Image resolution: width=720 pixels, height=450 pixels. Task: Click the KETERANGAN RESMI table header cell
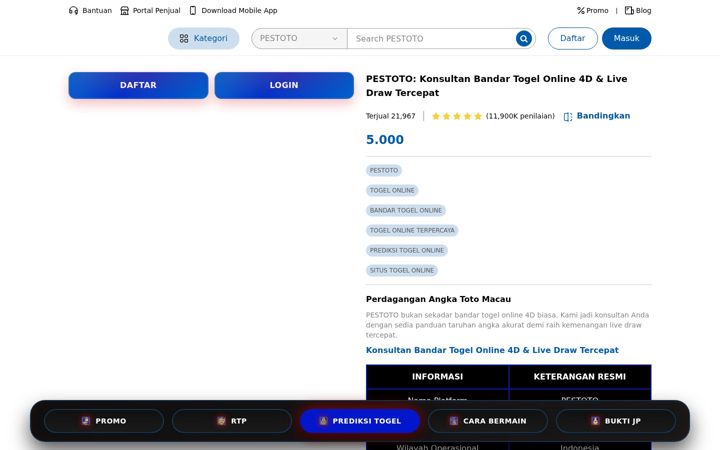click(x=580, y=377)
